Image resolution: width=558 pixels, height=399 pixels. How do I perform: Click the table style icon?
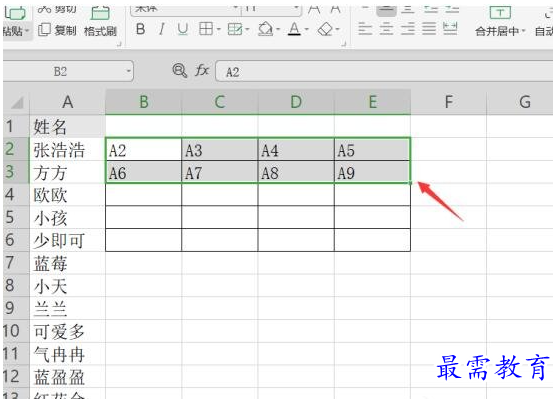235,29
